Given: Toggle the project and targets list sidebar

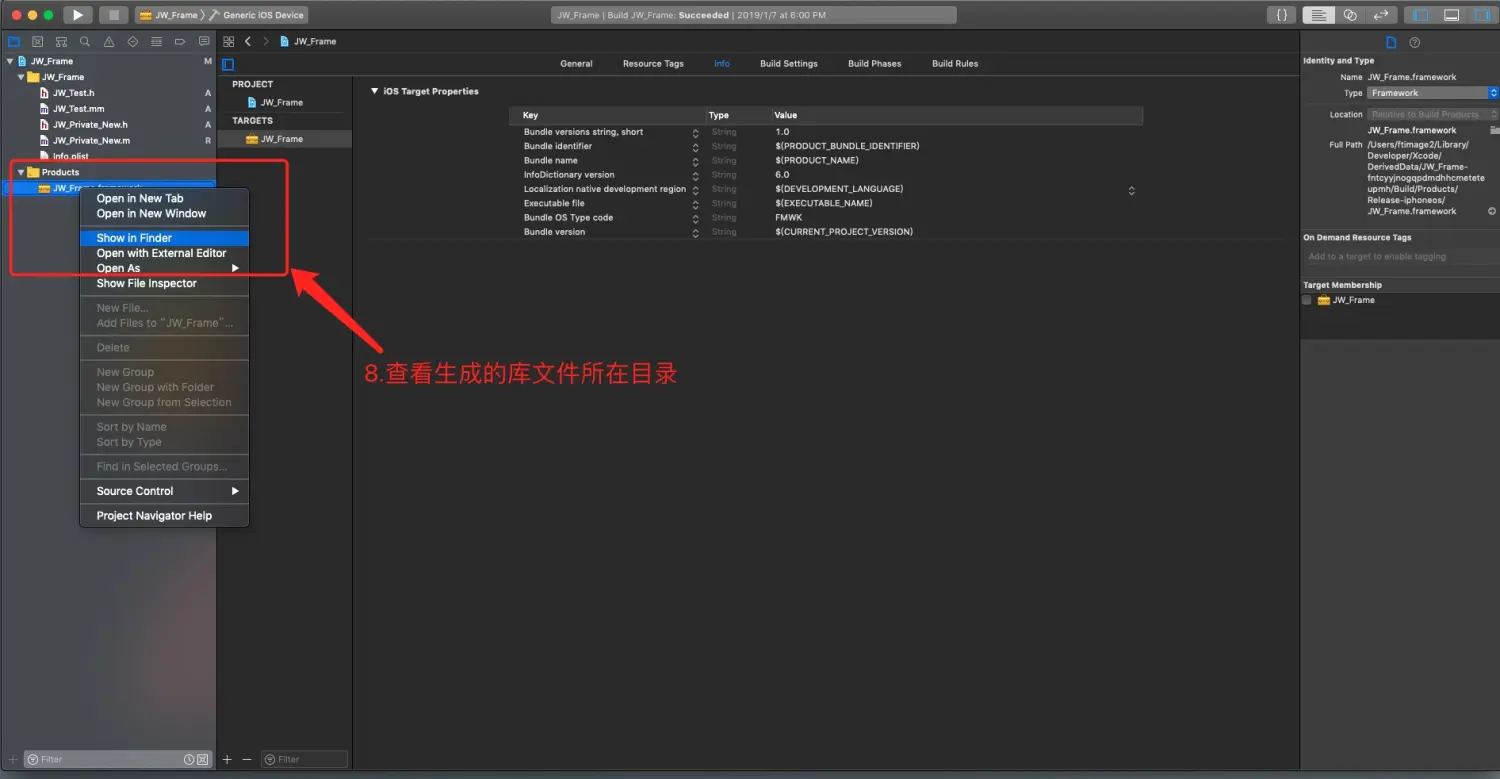Looking at the screenshot, I should (x=228, y=64).
